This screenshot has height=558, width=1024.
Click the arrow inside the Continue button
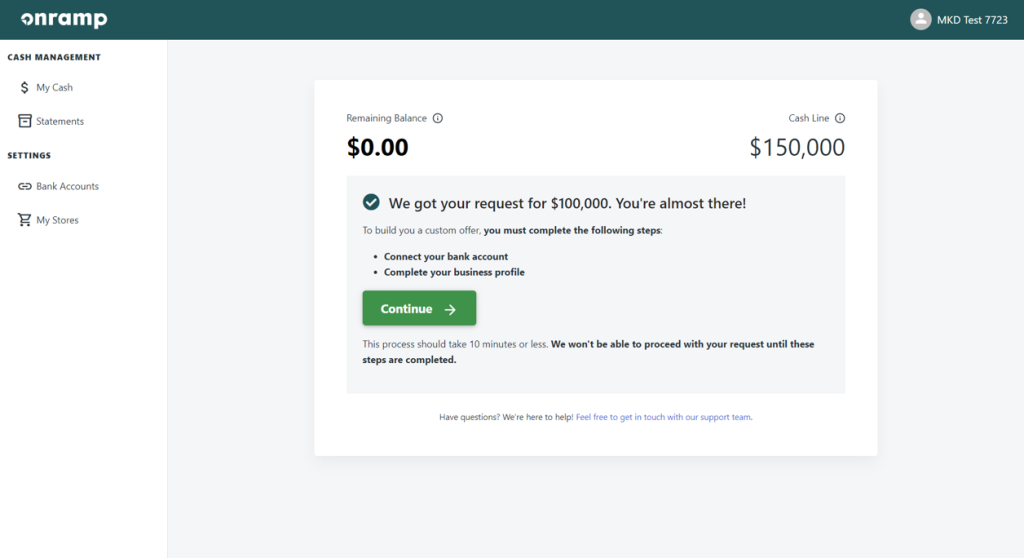(x=450, y=309)
